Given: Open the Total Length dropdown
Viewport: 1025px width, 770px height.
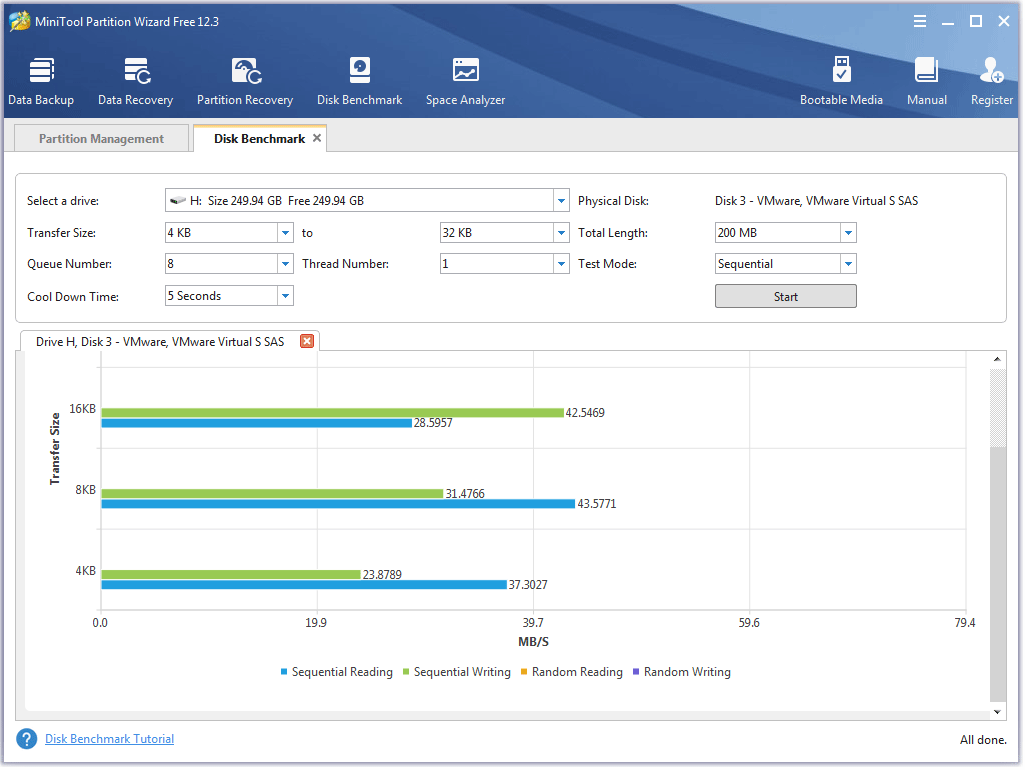Looking at the screenshot, I should [848, 233].
